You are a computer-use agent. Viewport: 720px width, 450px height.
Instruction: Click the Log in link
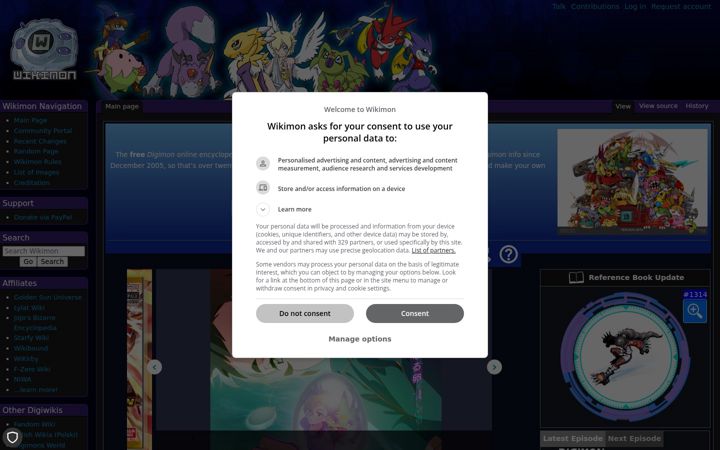(x=635, y=6)
